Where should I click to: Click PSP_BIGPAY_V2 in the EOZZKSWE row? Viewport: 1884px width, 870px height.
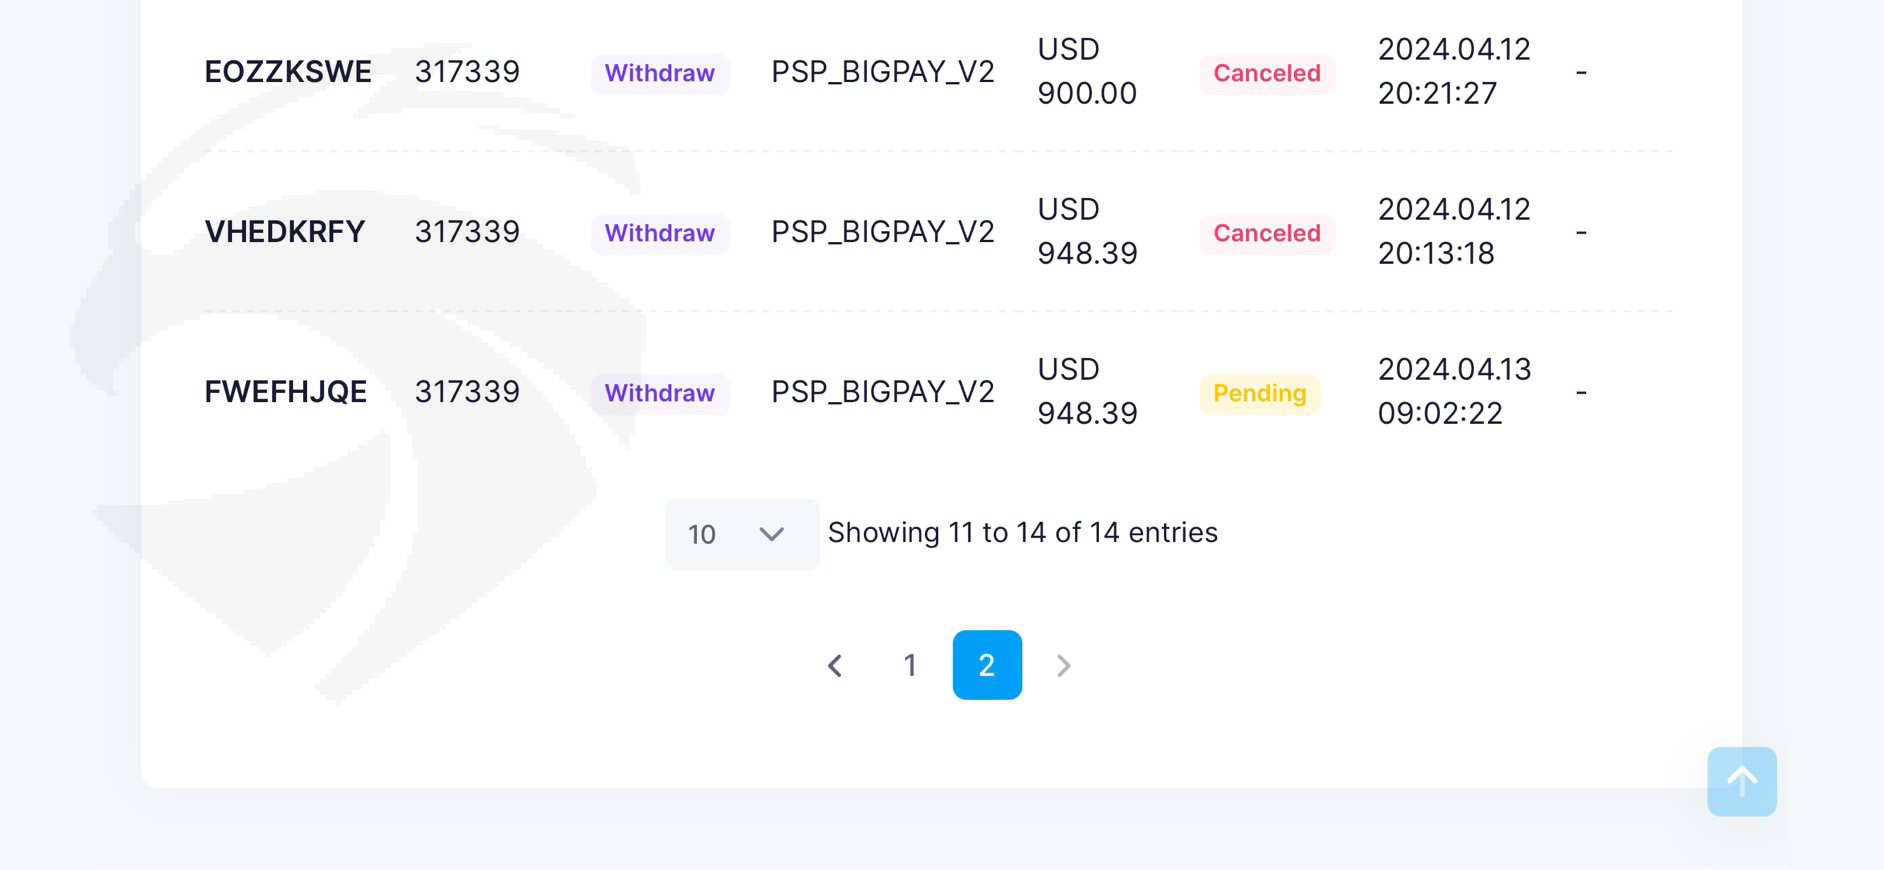click(x=883, y=72)
